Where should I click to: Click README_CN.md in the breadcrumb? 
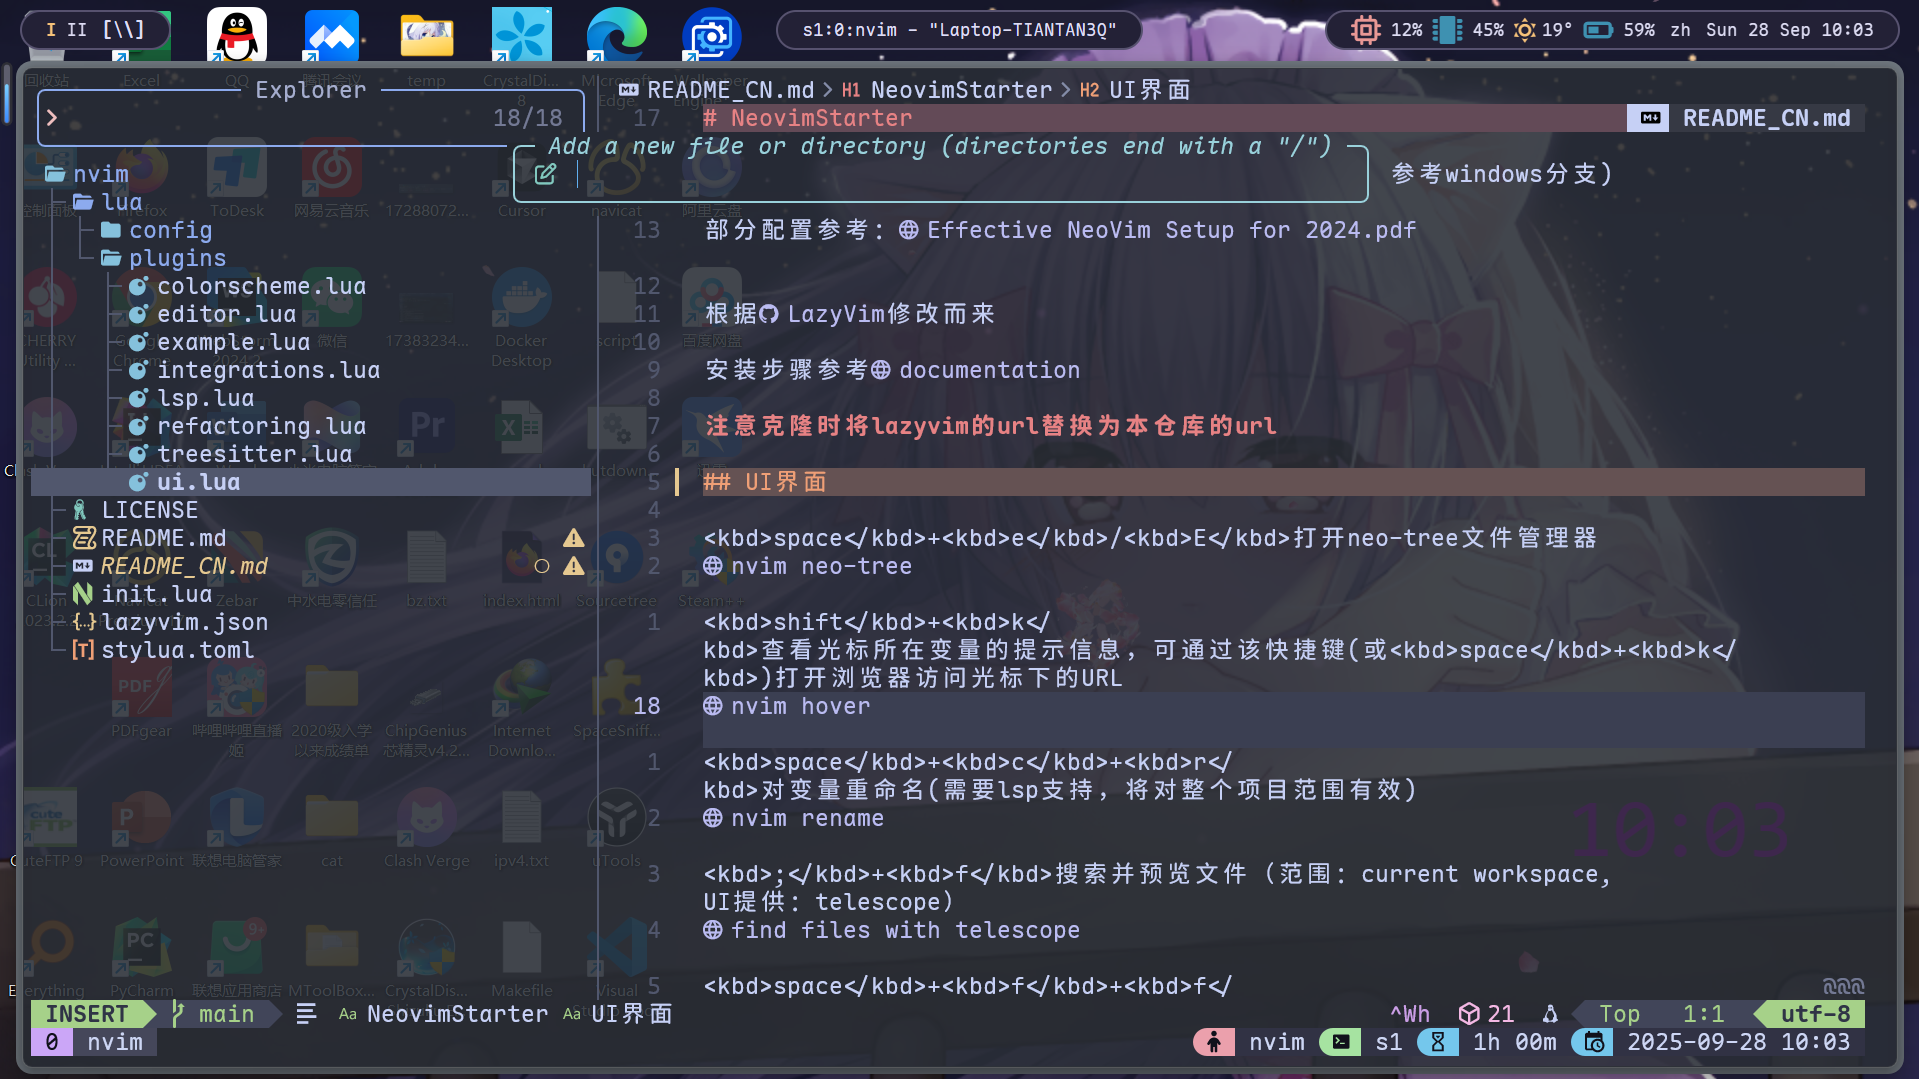(730, 90)
